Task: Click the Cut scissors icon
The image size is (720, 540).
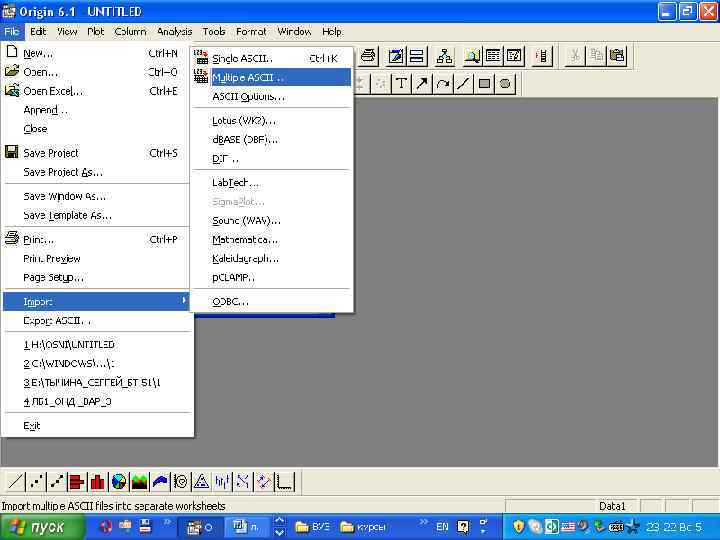Action: click(574, 56)
